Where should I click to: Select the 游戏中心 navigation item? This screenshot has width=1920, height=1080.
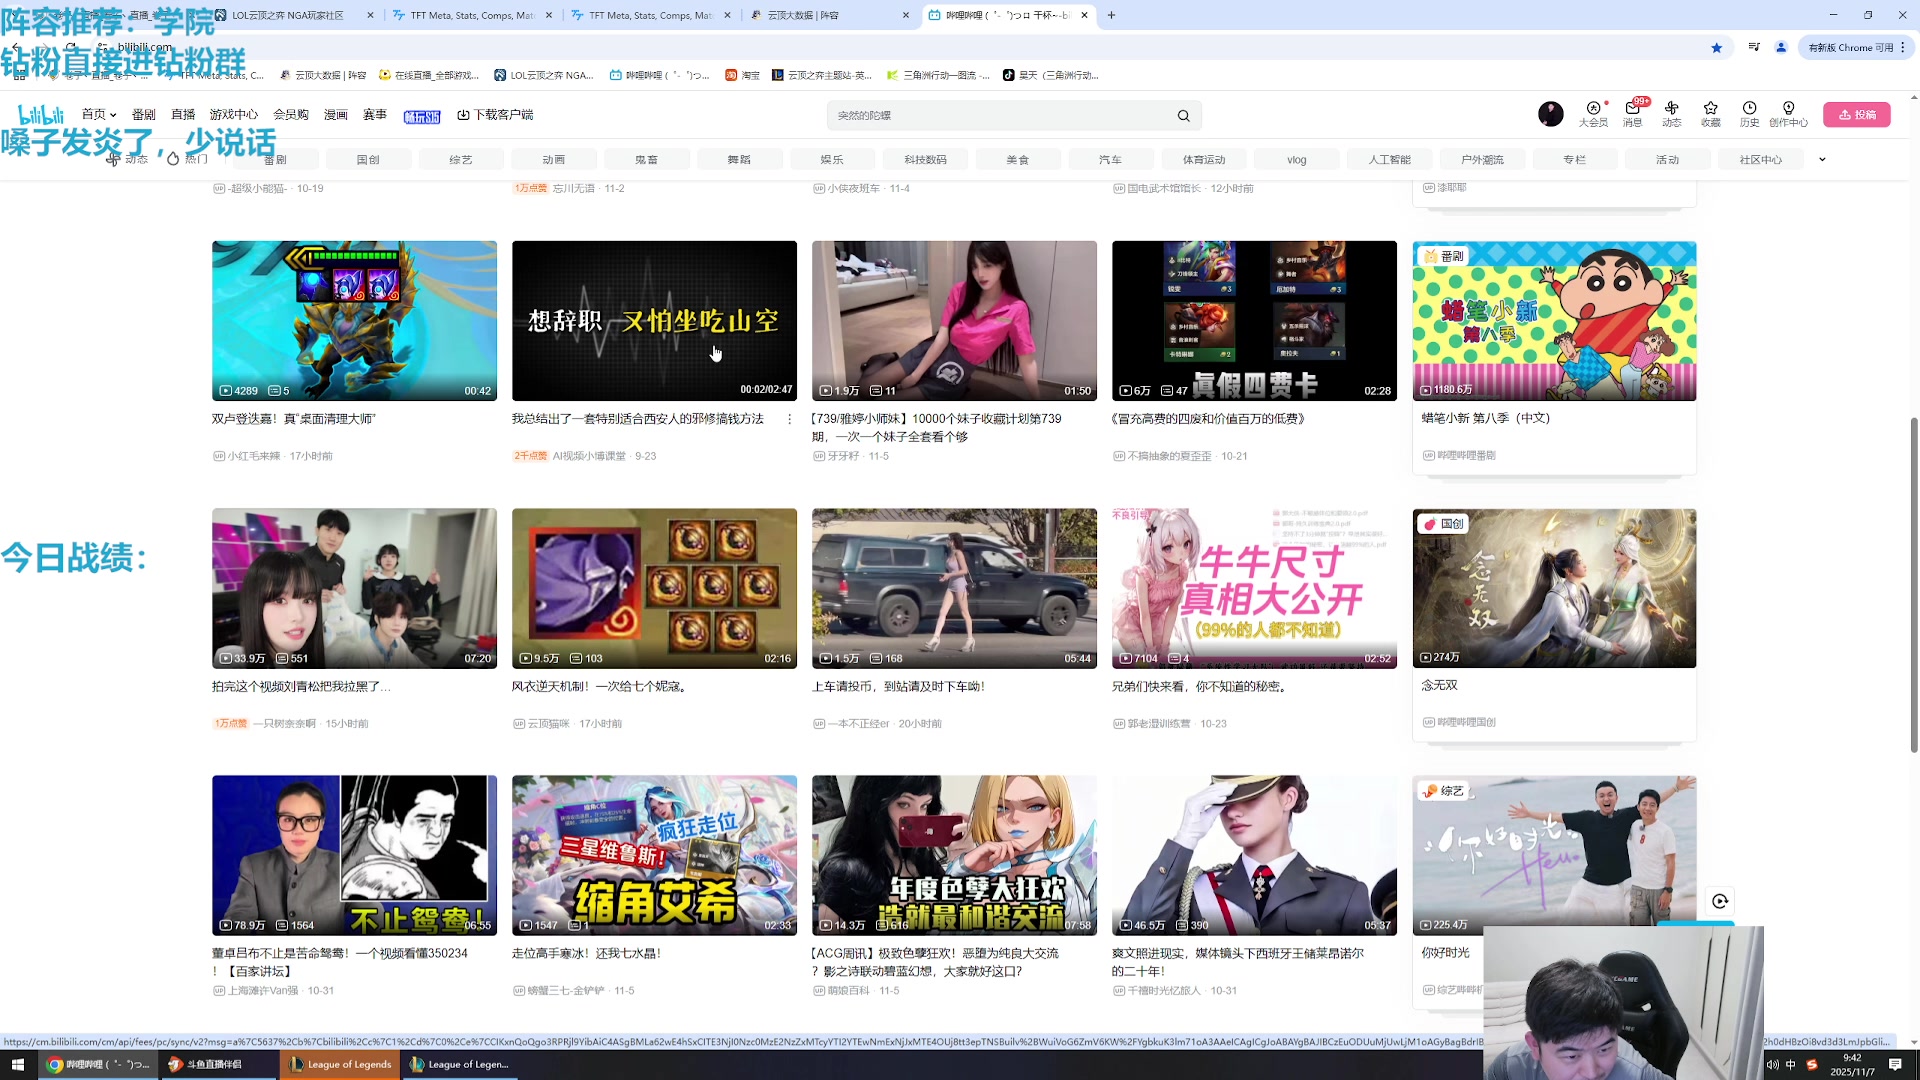(x=233, y=115)
